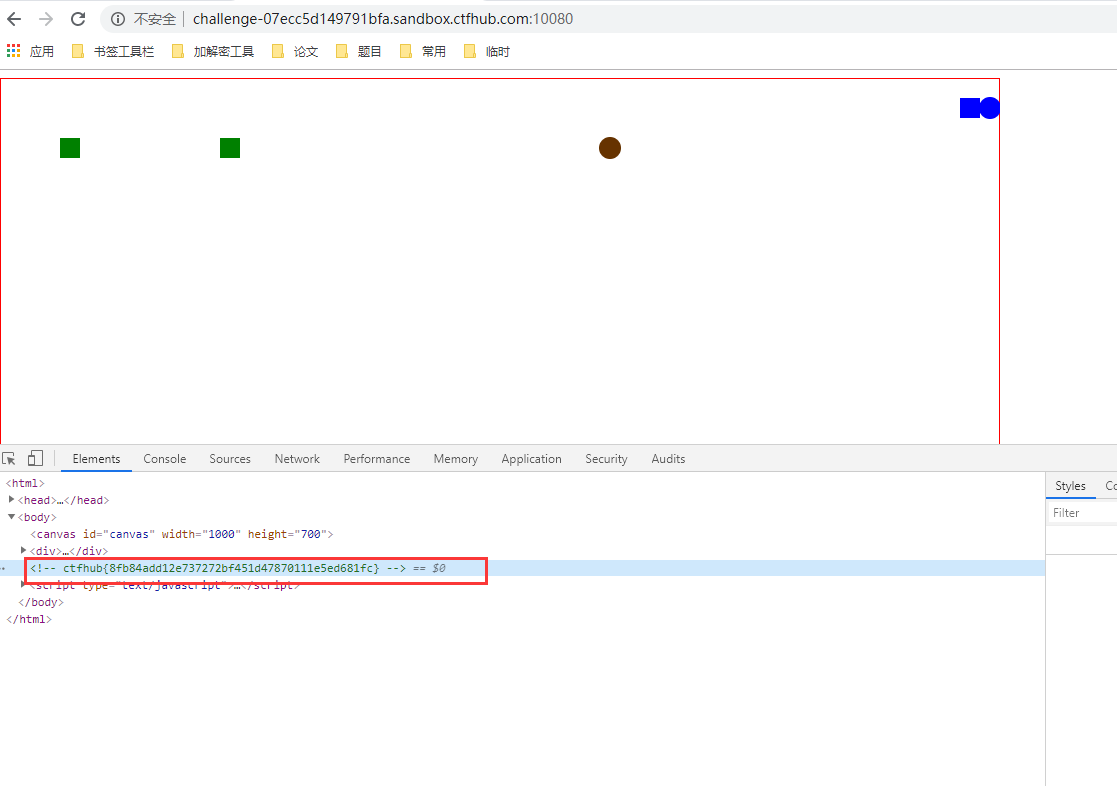Switch to the Sources panel
The height and width of the screenshot is (786, 1117).
[229, 458]
